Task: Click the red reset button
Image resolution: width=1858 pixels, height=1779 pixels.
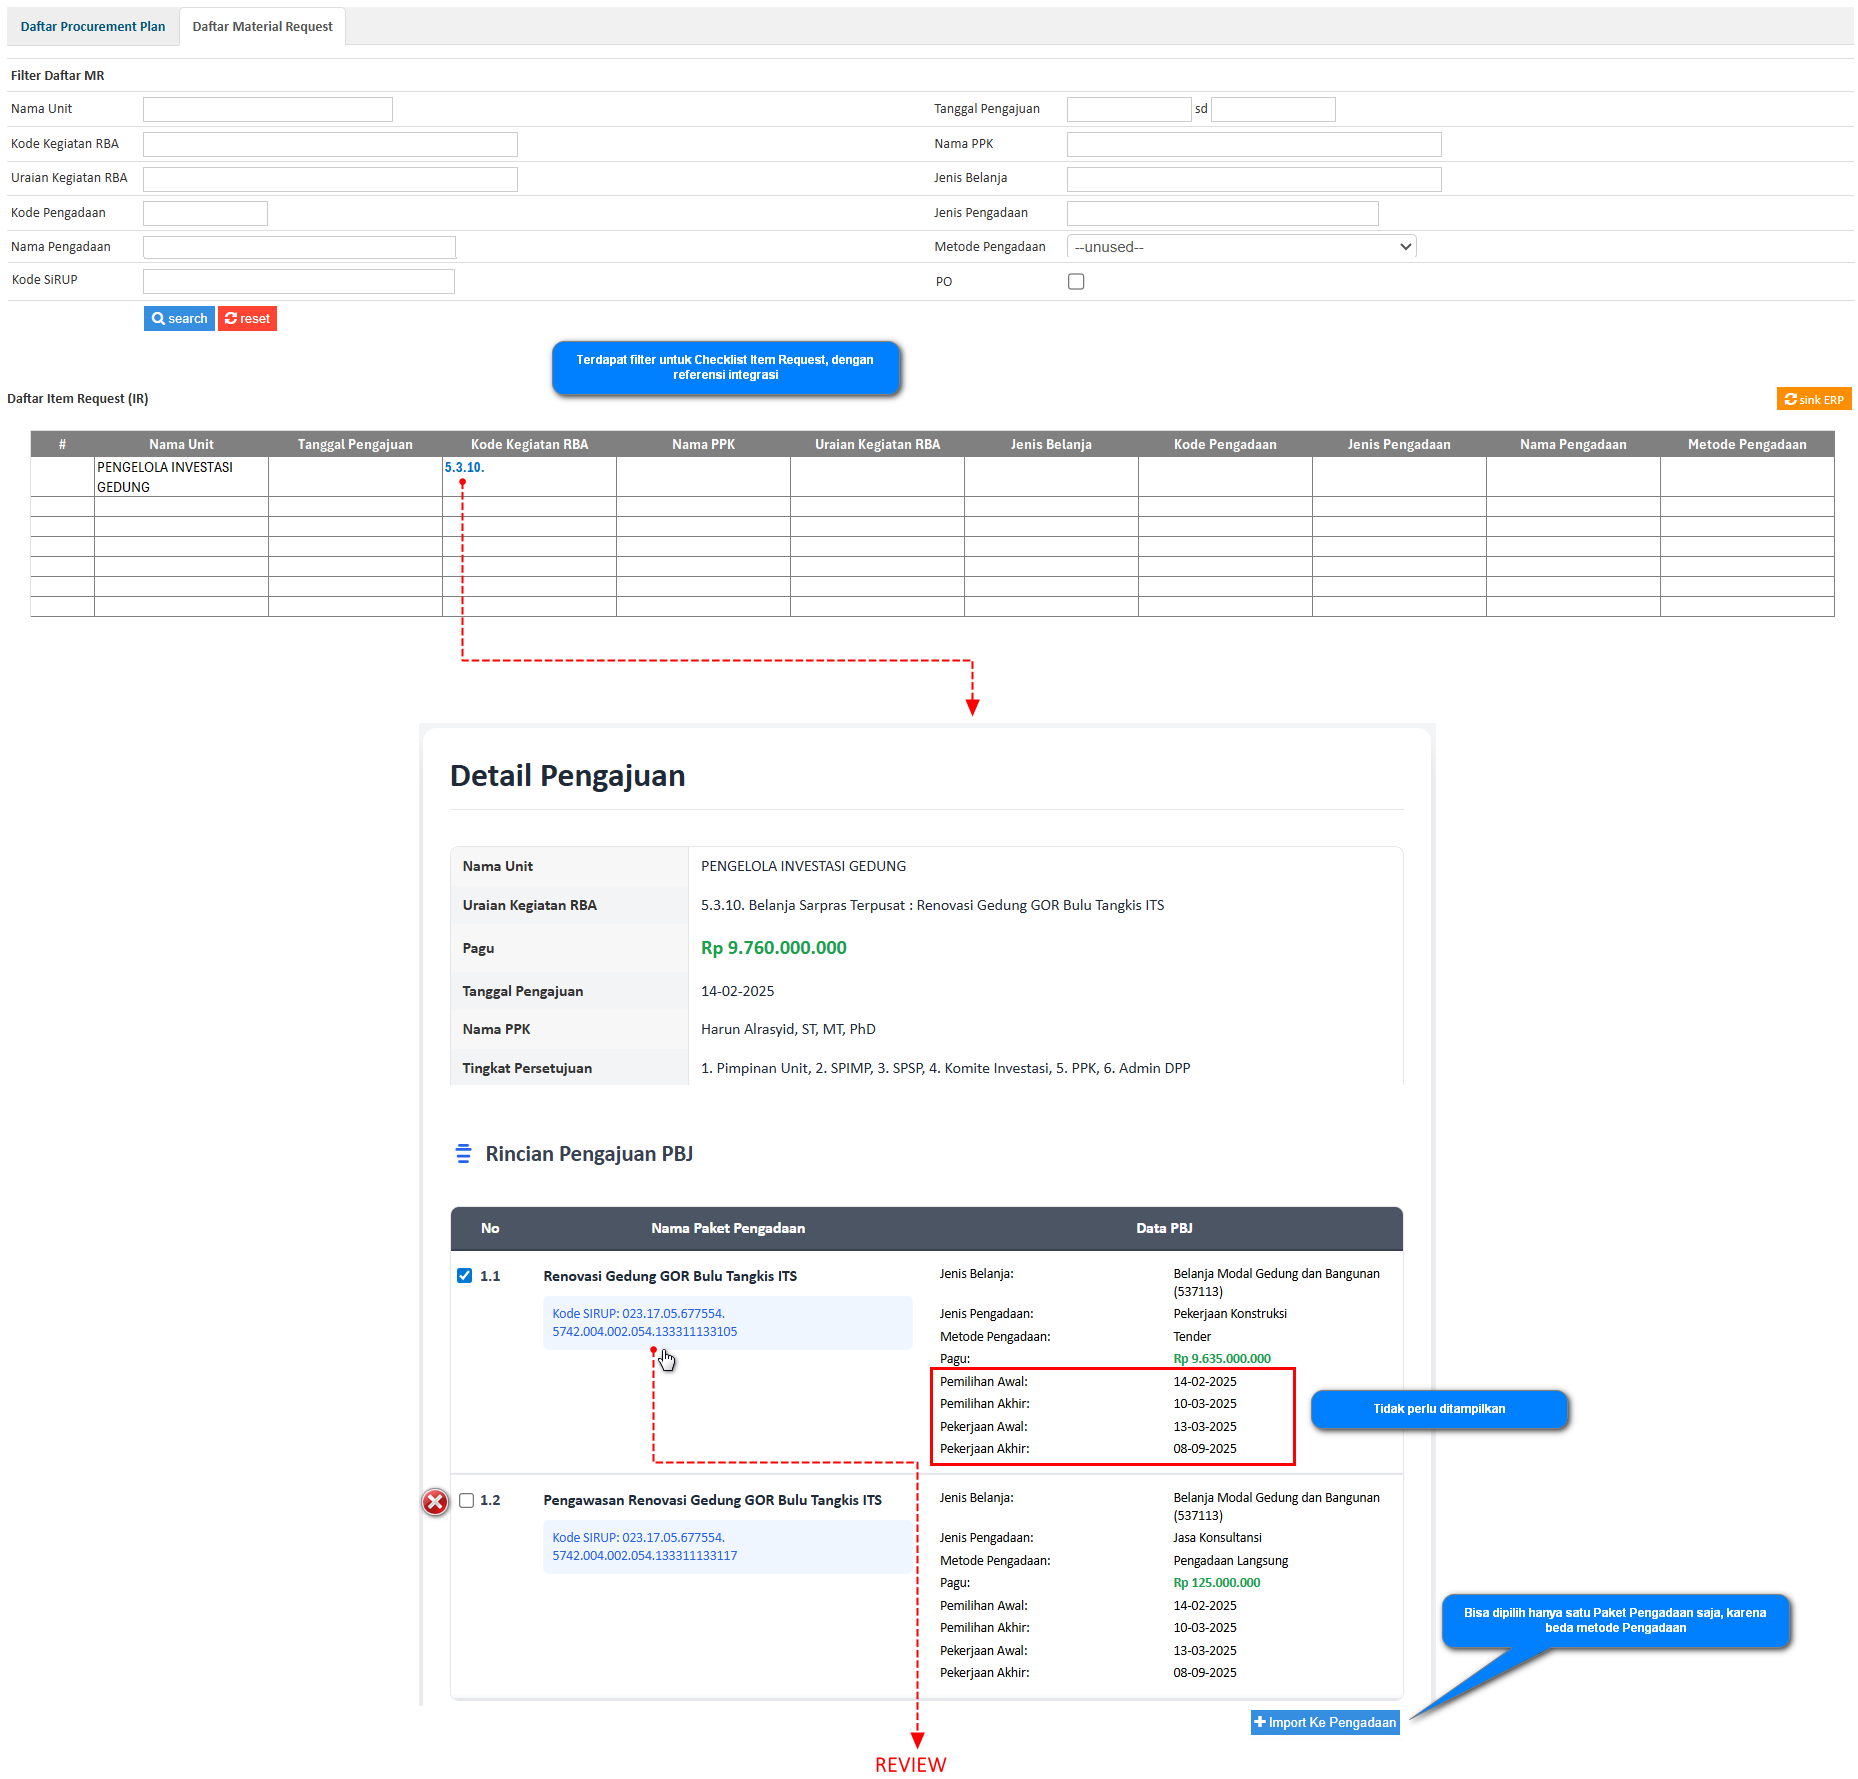Action: point(247,318)
